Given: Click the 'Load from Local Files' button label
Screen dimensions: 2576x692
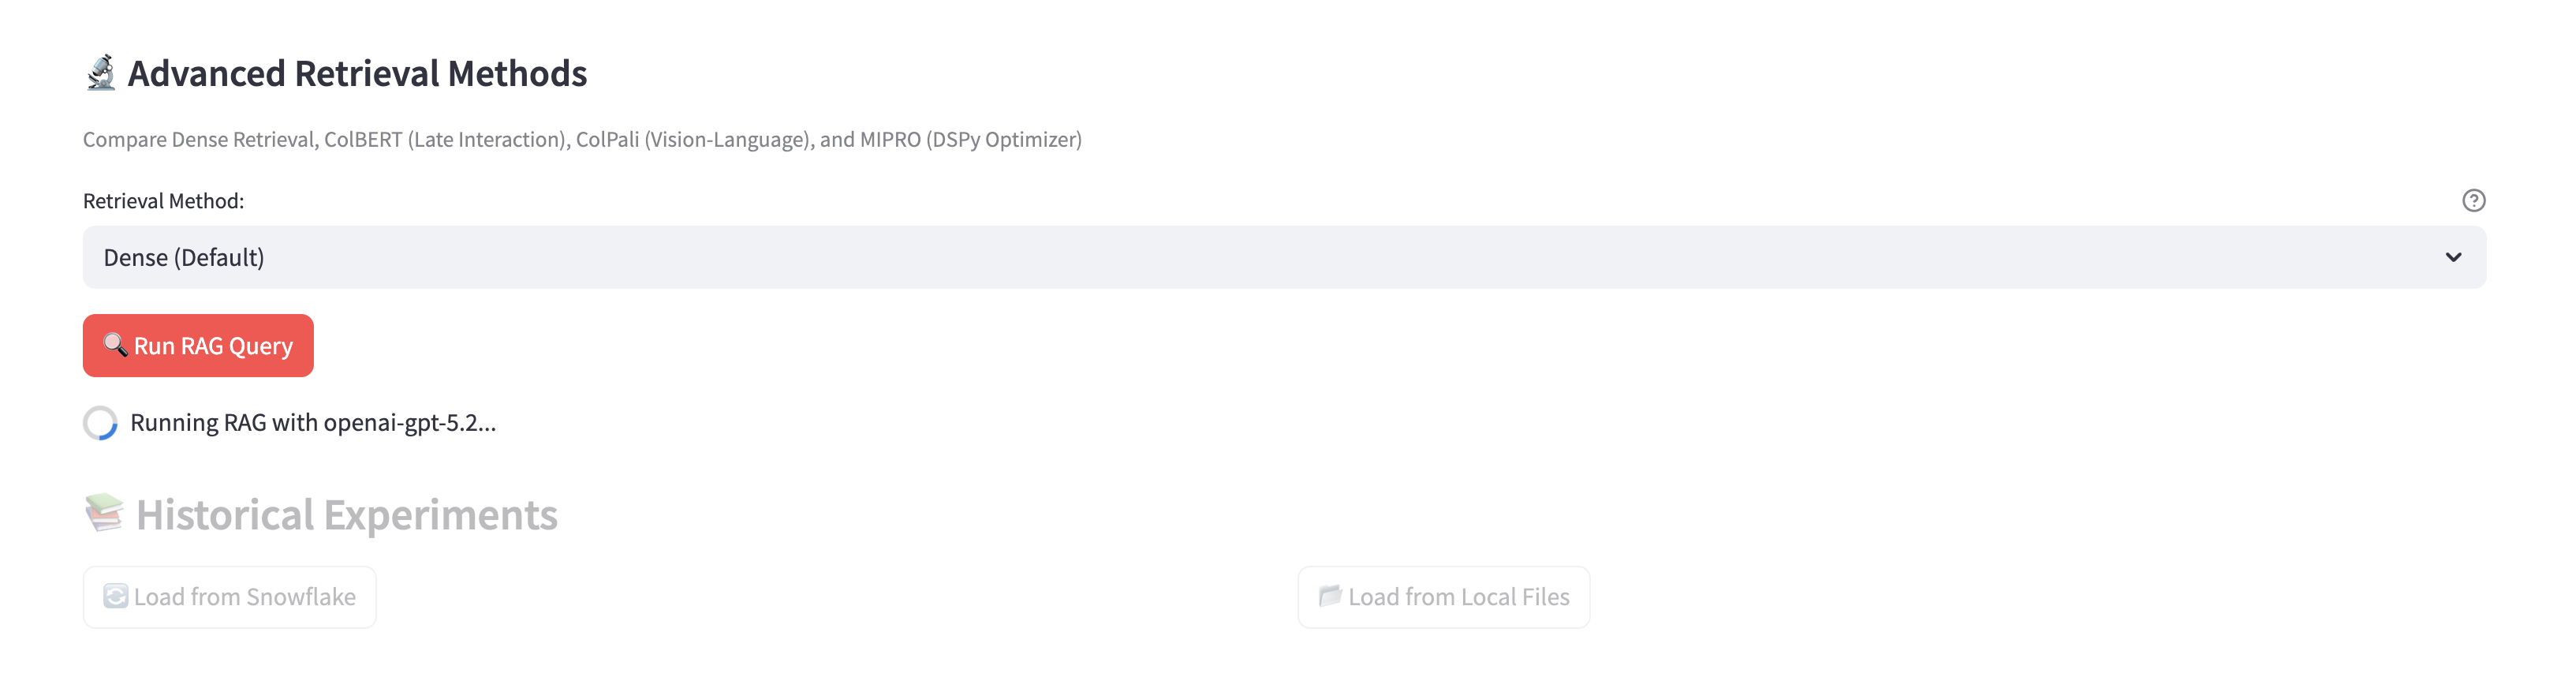Looking at the screenshot, I should point(1458,597).
